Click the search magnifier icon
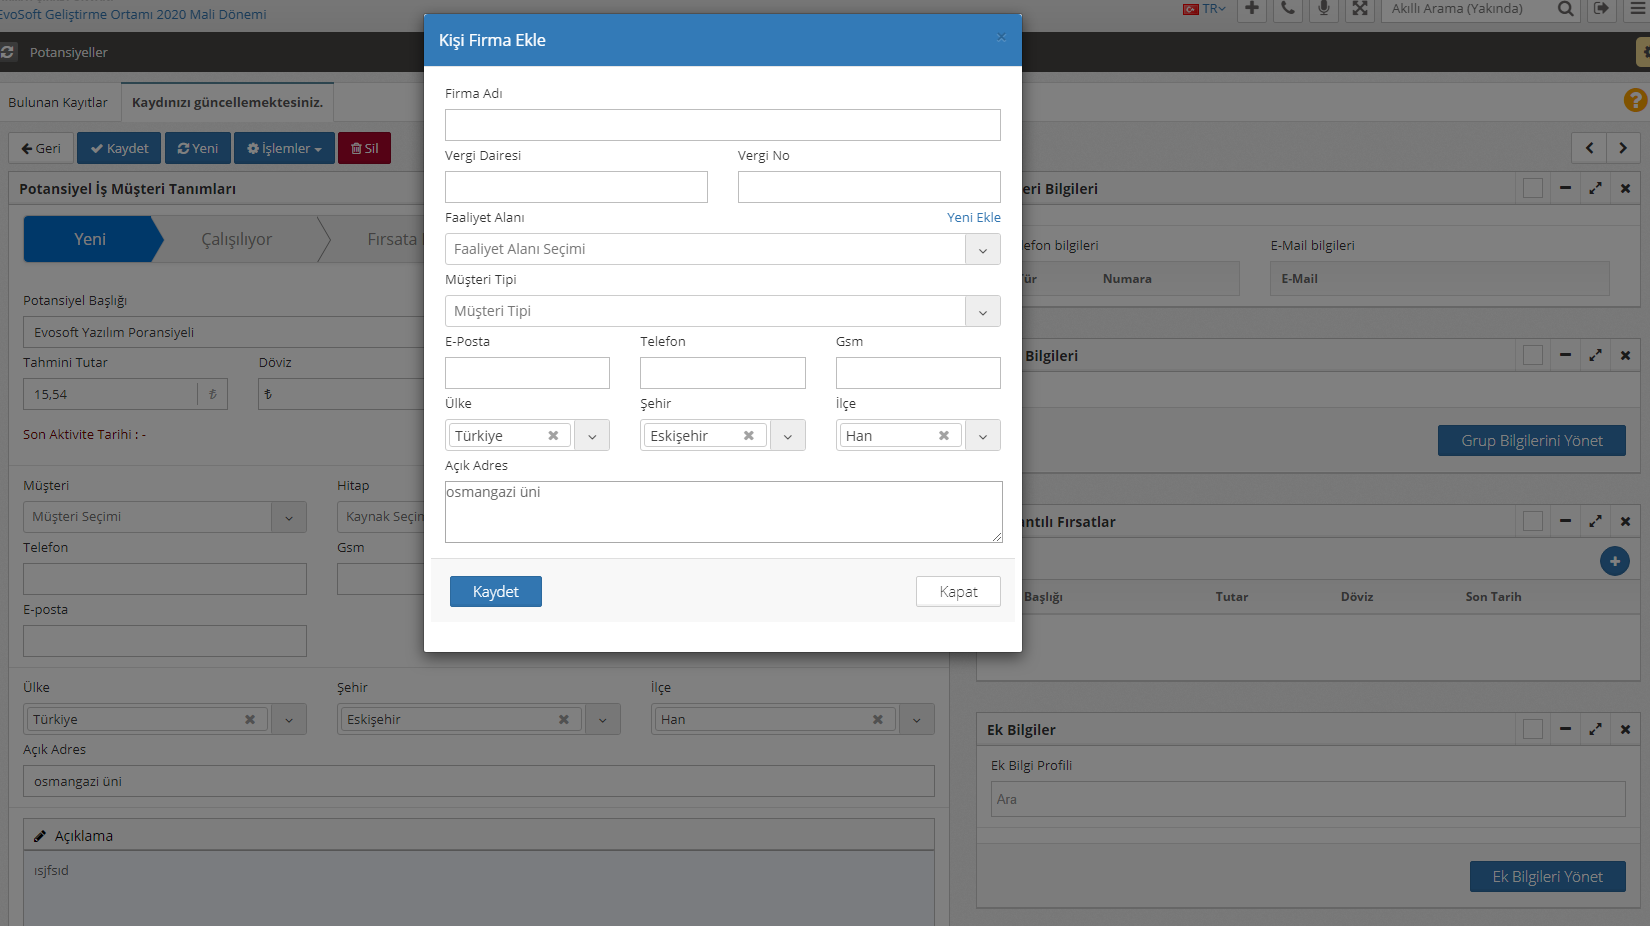This screenshot has height=926, width=1650. [1565, 9]
